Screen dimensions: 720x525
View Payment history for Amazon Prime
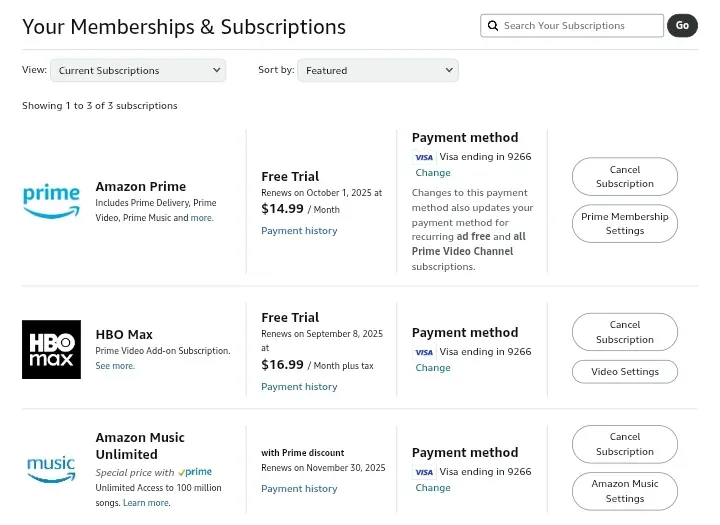click(299, 231)
